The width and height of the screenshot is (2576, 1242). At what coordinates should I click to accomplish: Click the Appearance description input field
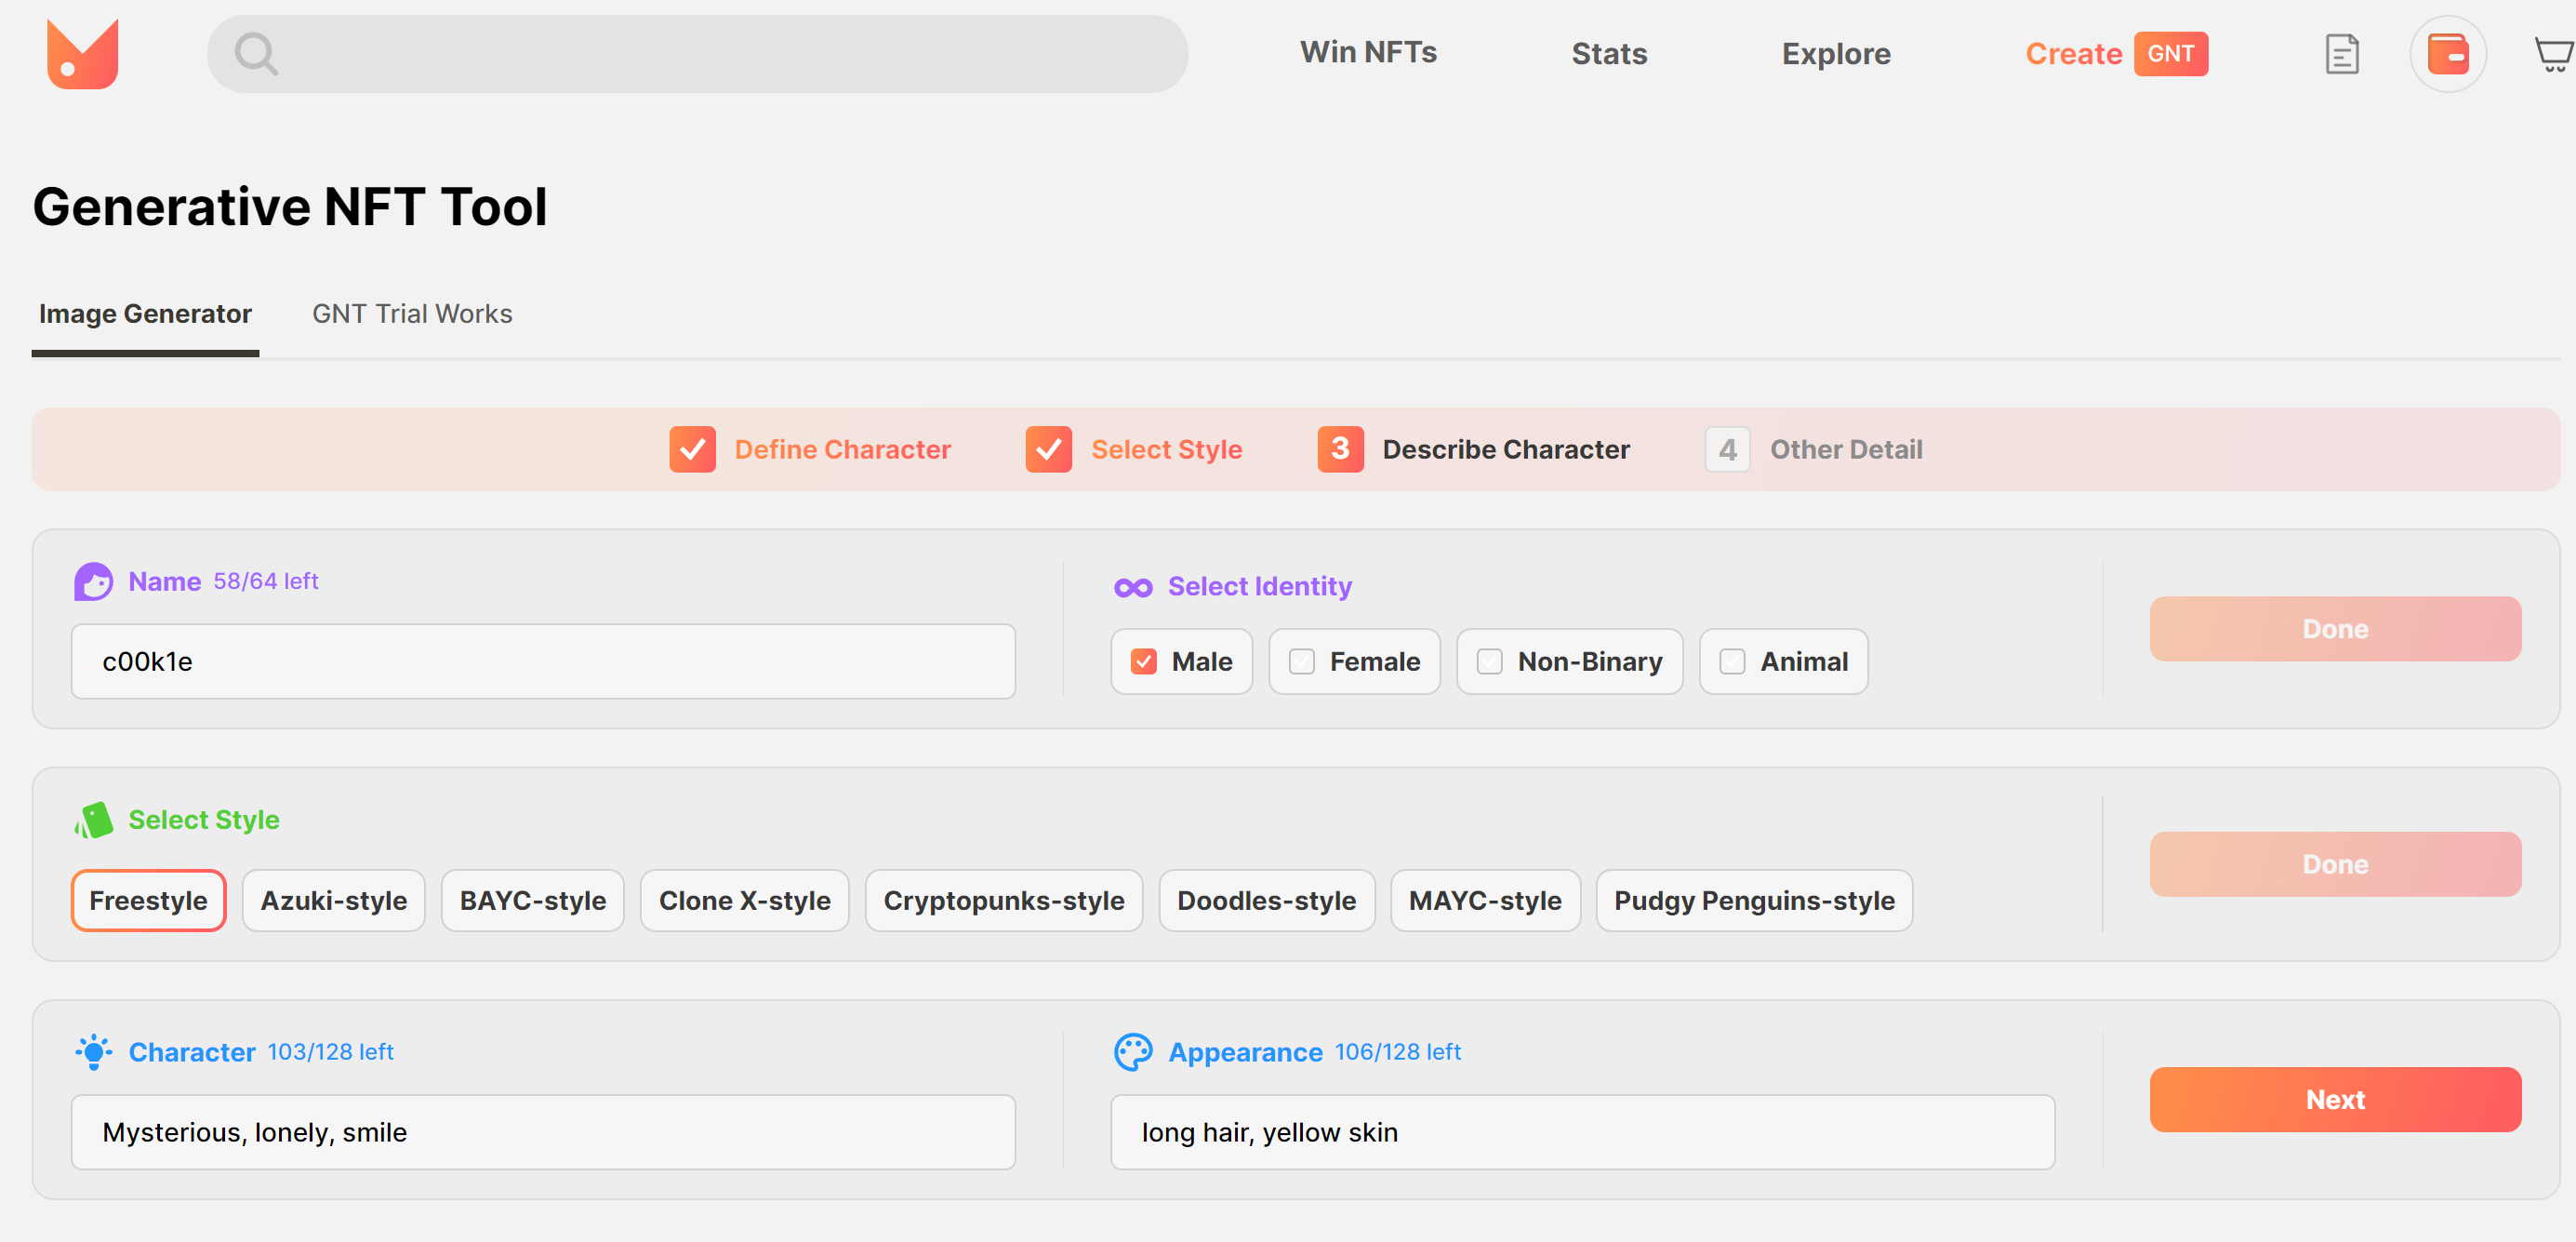pyautogui.click(x=1582, y=1132)
